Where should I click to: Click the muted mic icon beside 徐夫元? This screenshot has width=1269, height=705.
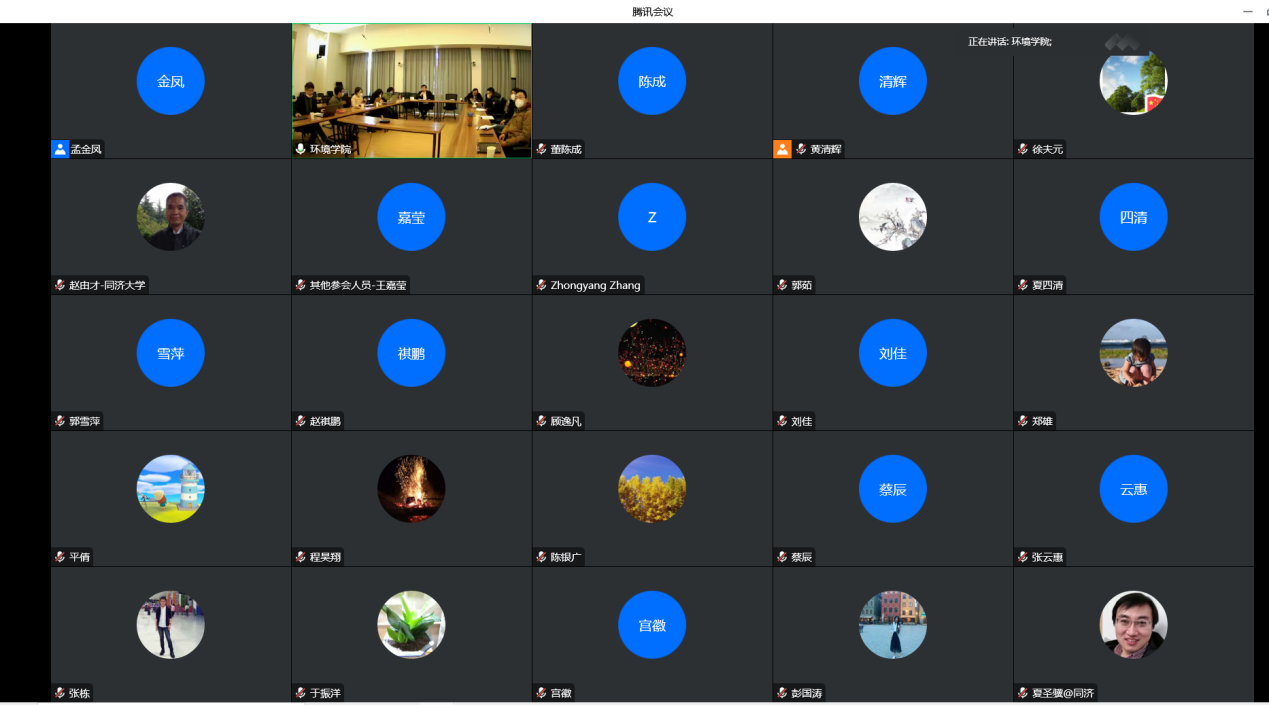[1023, 149]
